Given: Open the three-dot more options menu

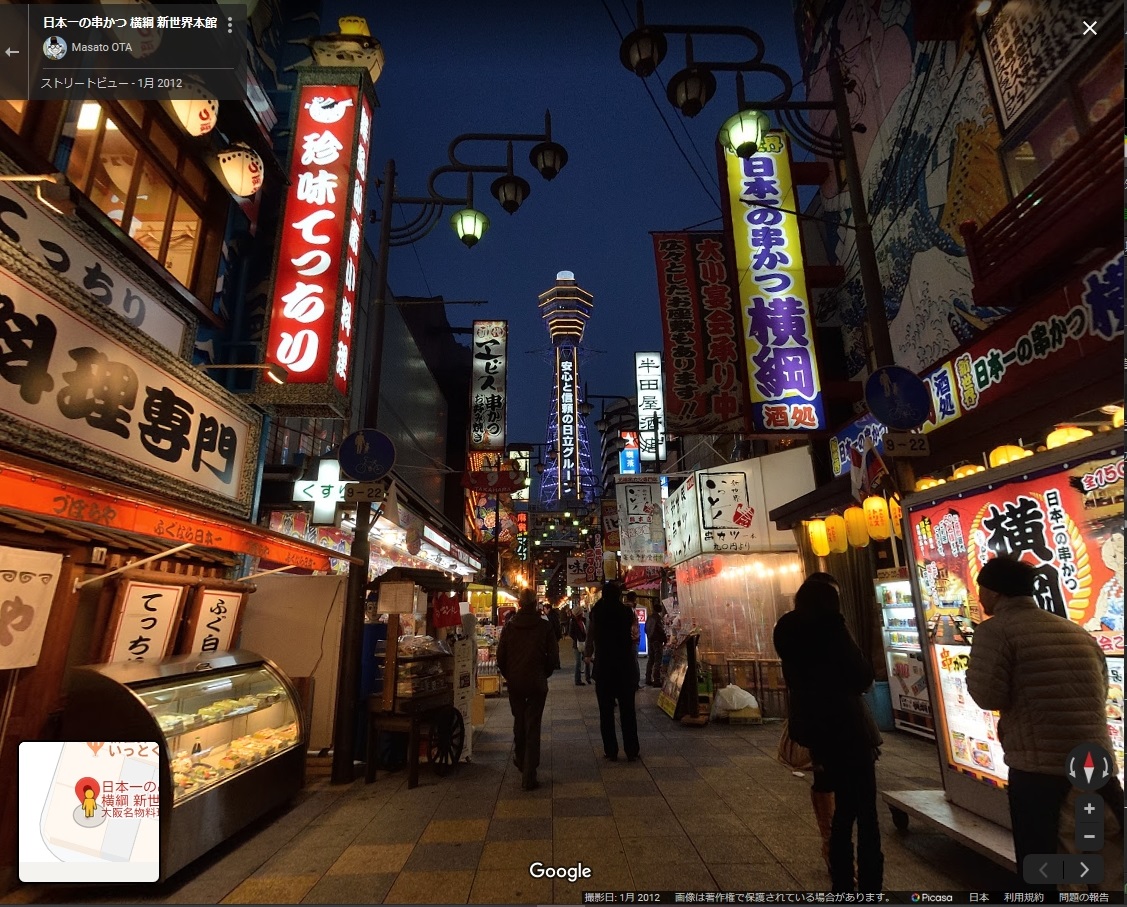Looking at the screenshot, I should [230, 25].
